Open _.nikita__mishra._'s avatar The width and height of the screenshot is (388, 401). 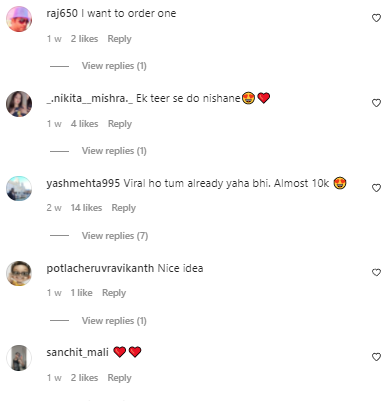19,104
